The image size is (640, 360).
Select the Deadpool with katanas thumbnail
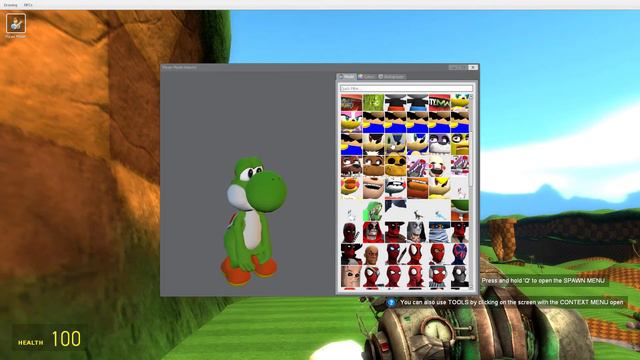(351, 232)
